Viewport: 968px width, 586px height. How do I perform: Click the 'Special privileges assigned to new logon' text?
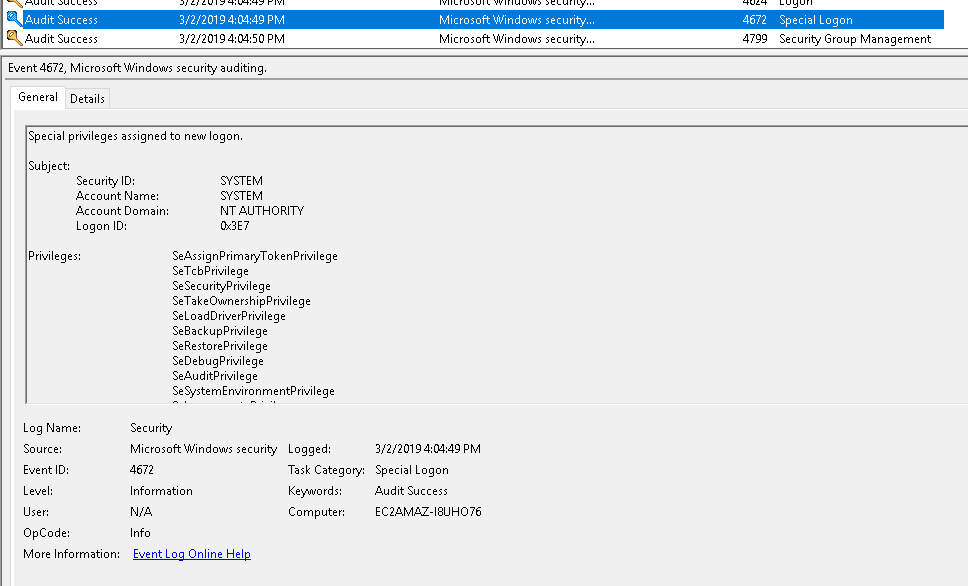135,136
